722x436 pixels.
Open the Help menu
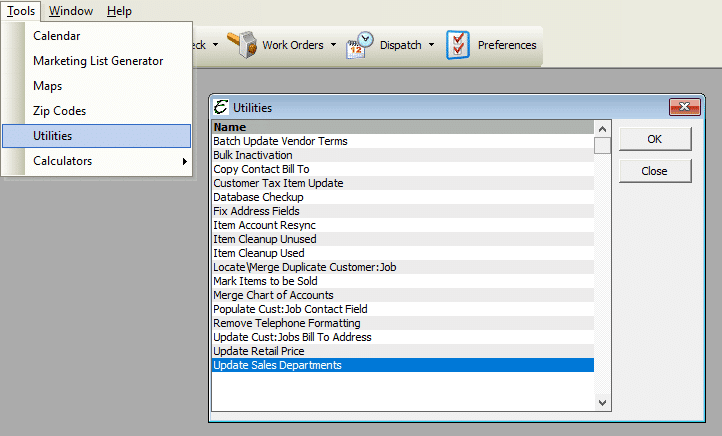coord(119,11)
